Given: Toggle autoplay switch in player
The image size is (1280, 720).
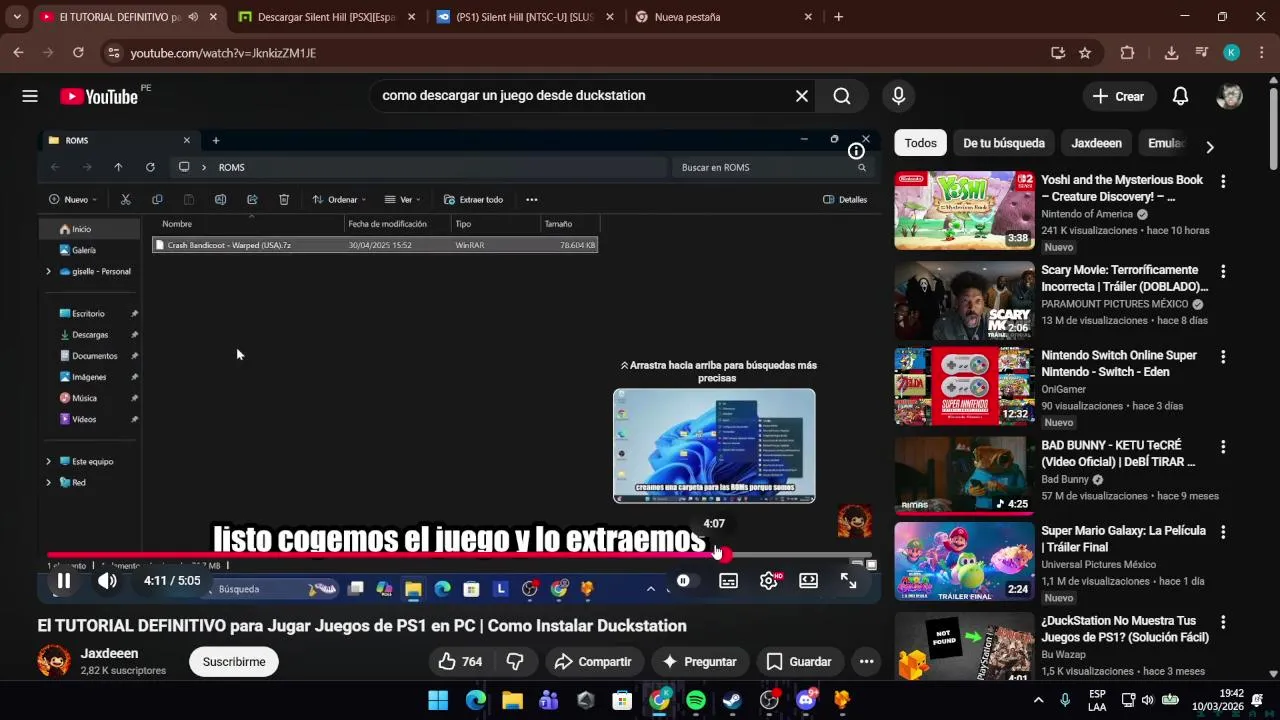Looking at the screenshot, I should click(684, 580).
